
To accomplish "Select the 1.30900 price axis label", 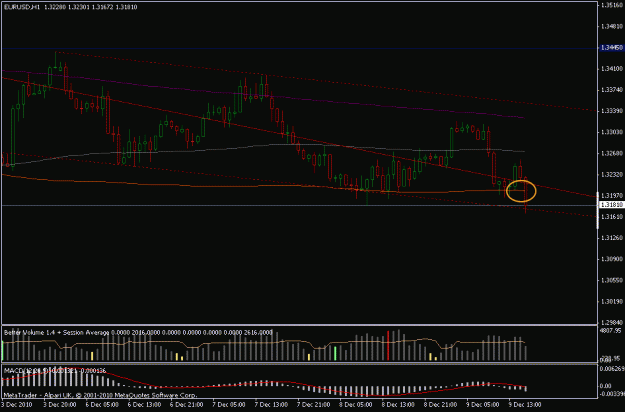I will coord(612,259).
